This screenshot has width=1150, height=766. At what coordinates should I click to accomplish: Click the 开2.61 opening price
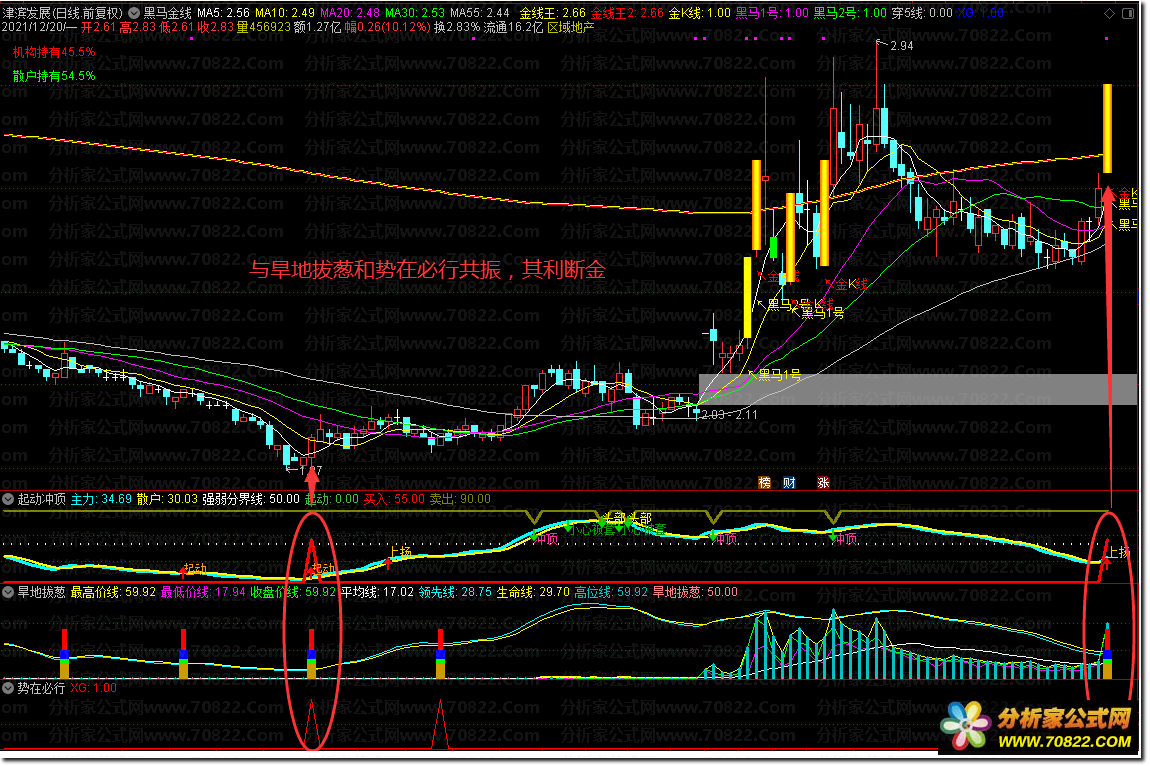click(98, 27)
